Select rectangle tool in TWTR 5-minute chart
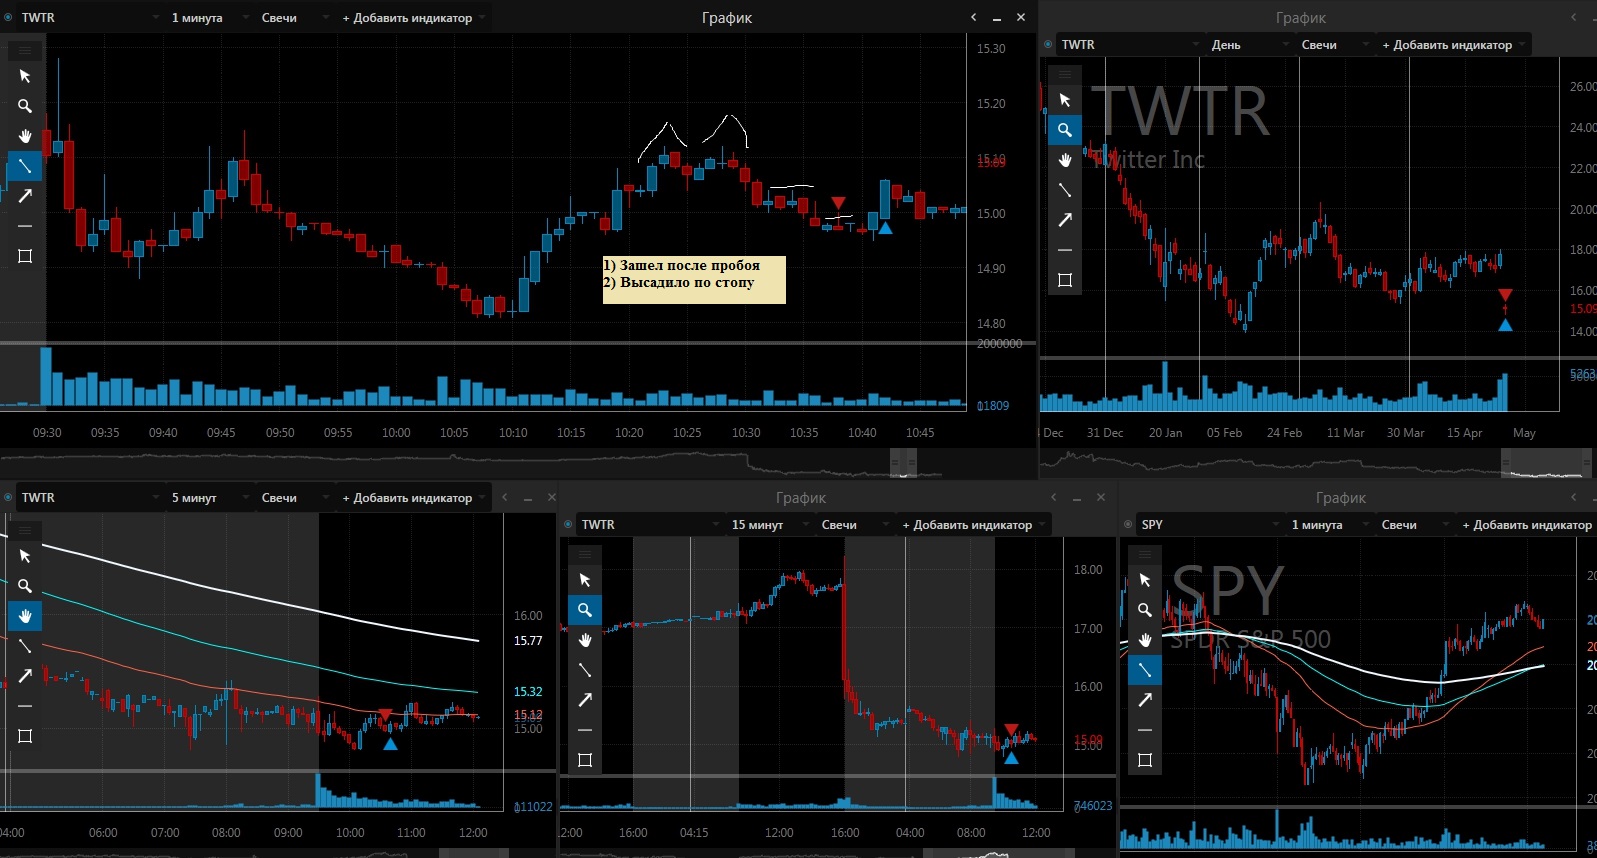The width and height of the screenshot is (1597, 858). [x=25, y=736]
